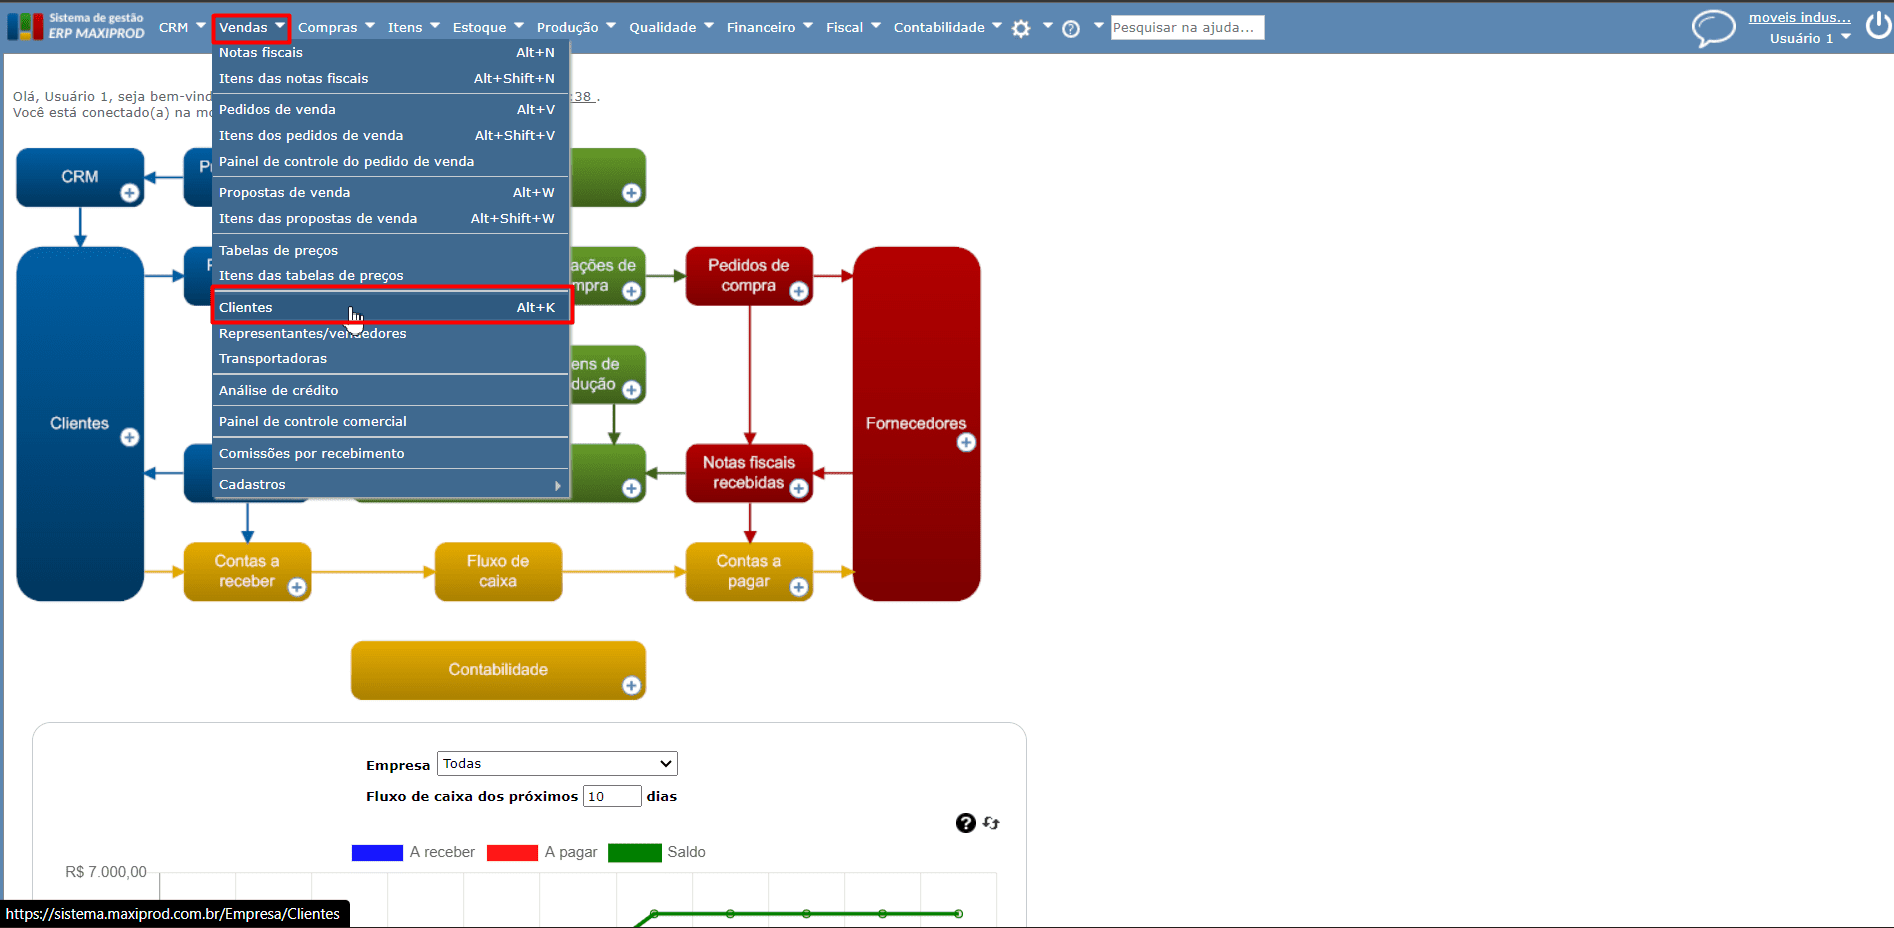This screenshot has height=928, width=1894.
Task: Click the plus icon on the Clientes box
Action: (x=130, y=437)
